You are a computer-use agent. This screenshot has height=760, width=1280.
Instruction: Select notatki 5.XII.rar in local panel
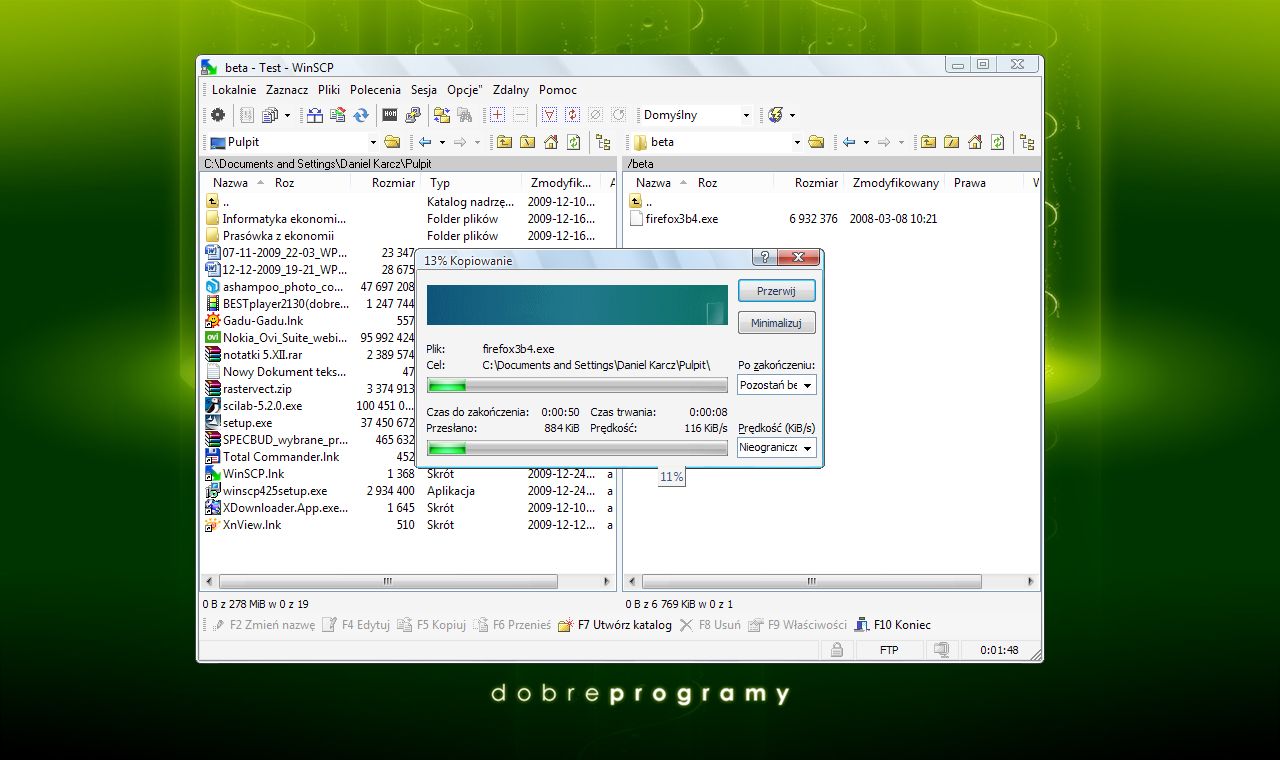click(x=262, y=355)
